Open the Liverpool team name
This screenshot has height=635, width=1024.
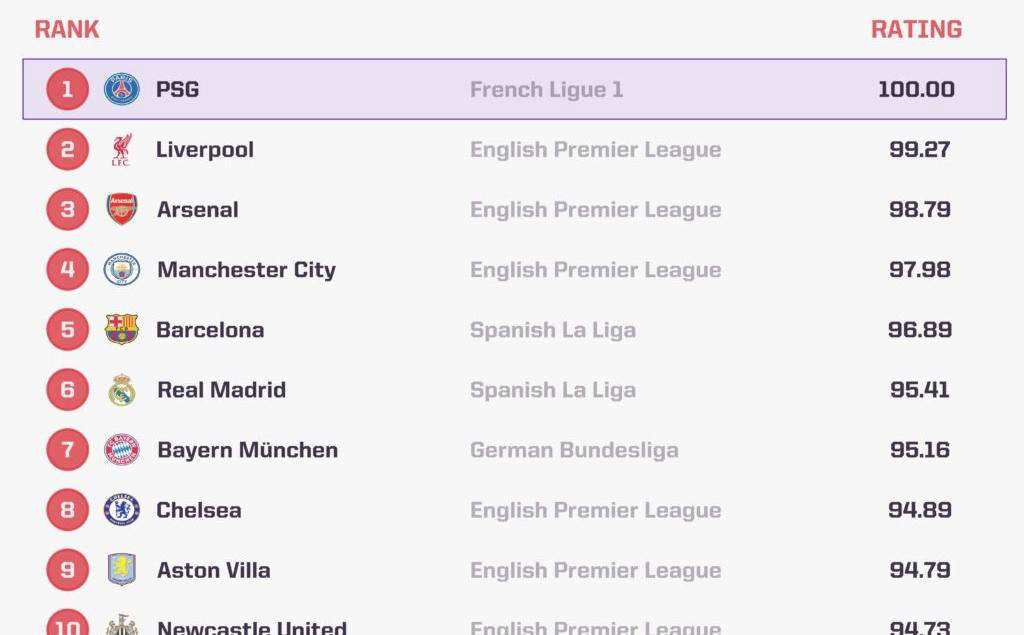(x=204, y=150)
